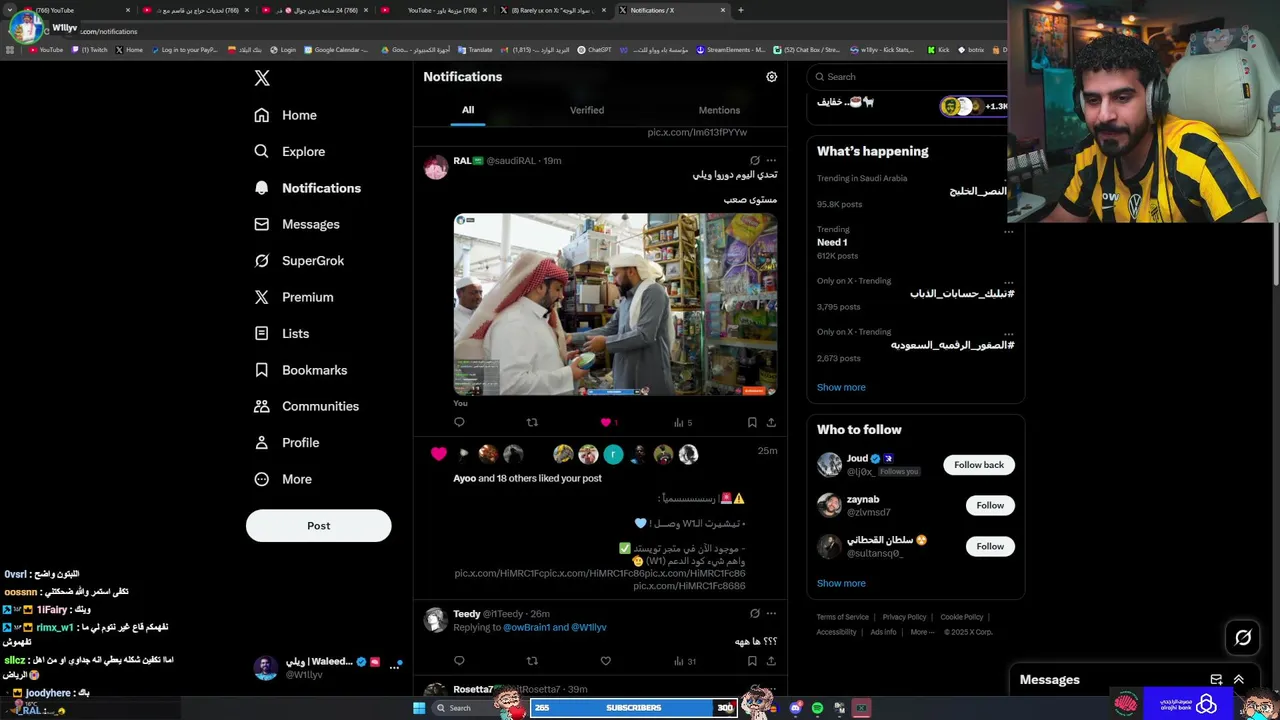Switch to the All notifications tab
The image size is (1280, 720).
[468, 110]
